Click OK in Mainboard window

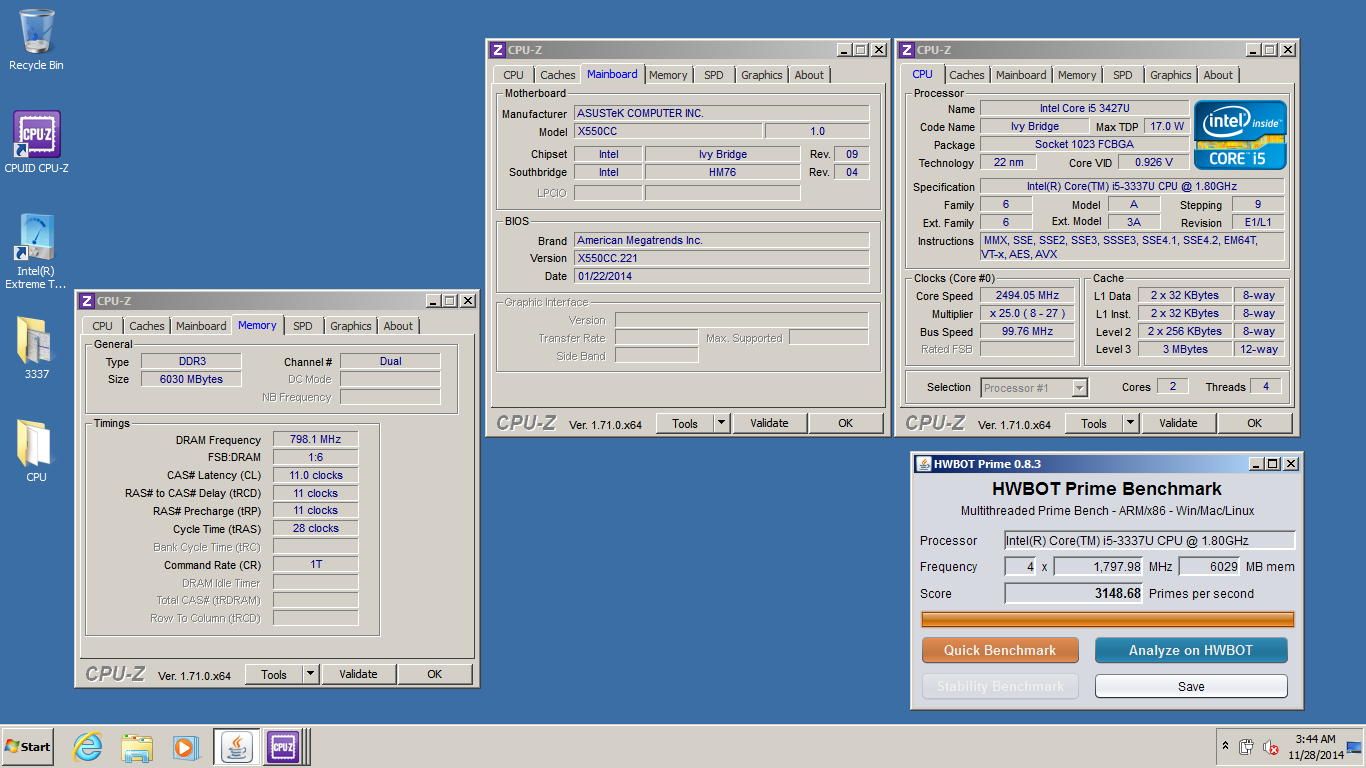846,424
